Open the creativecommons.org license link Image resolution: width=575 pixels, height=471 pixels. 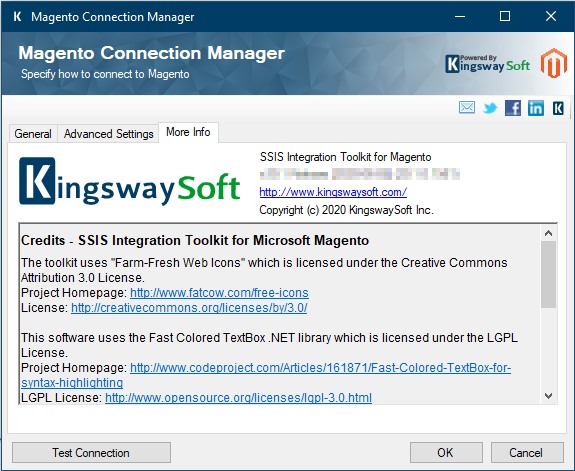pos(189,308)
